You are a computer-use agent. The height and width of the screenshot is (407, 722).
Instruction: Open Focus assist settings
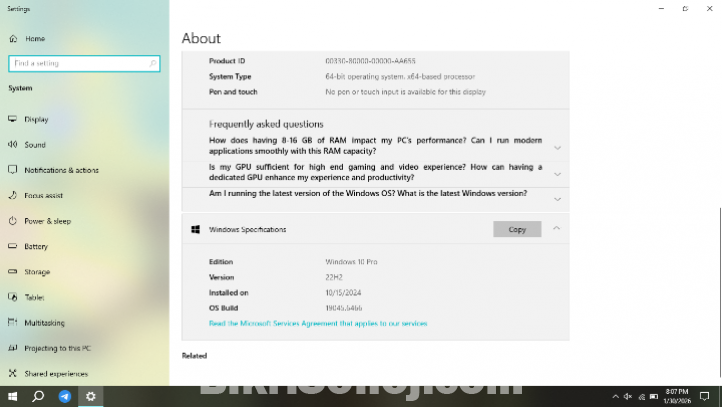coord(43,195)
